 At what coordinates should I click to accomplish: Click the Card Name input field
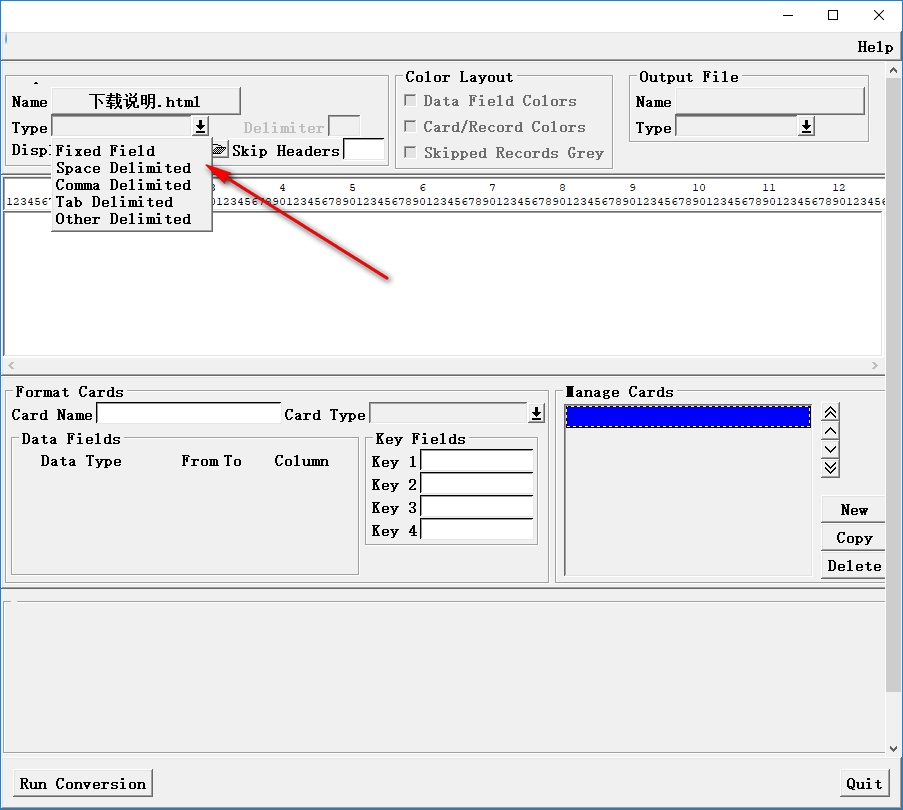pos(188,414)
